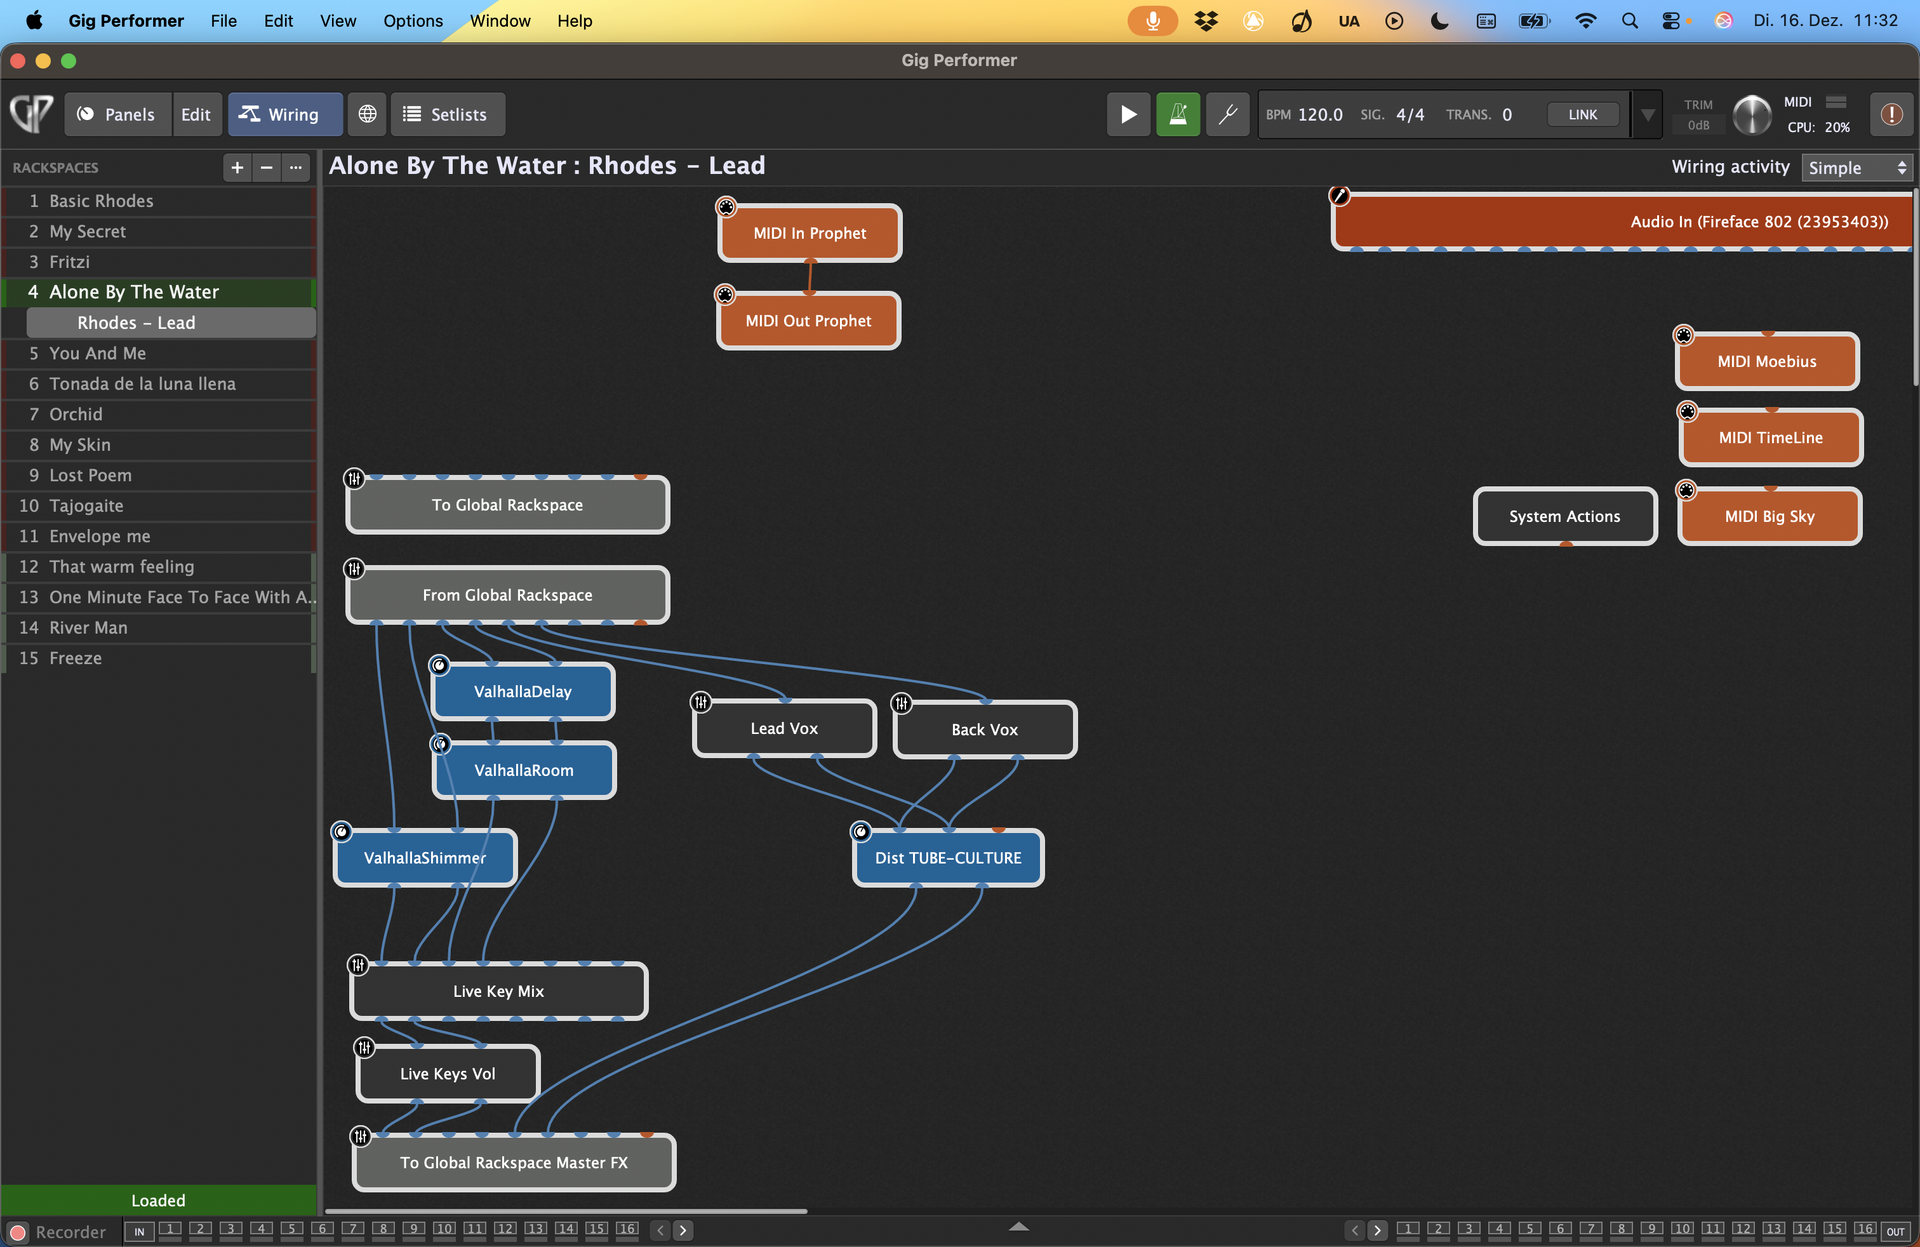
Task: Open the Options menu
Action: coord(412,20)
